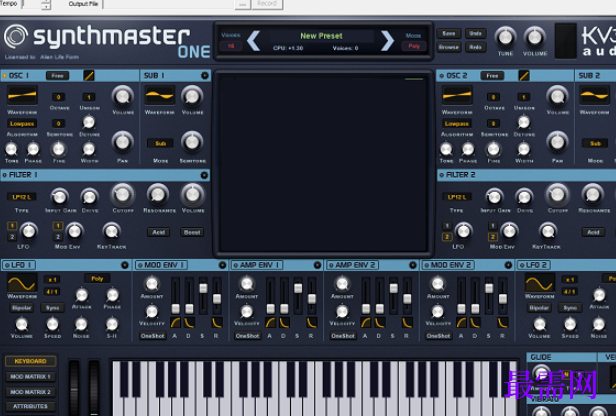The height and width of the screenshot is (416, 616).
Task: Click the Browse presets button
Action: [449, 47]
